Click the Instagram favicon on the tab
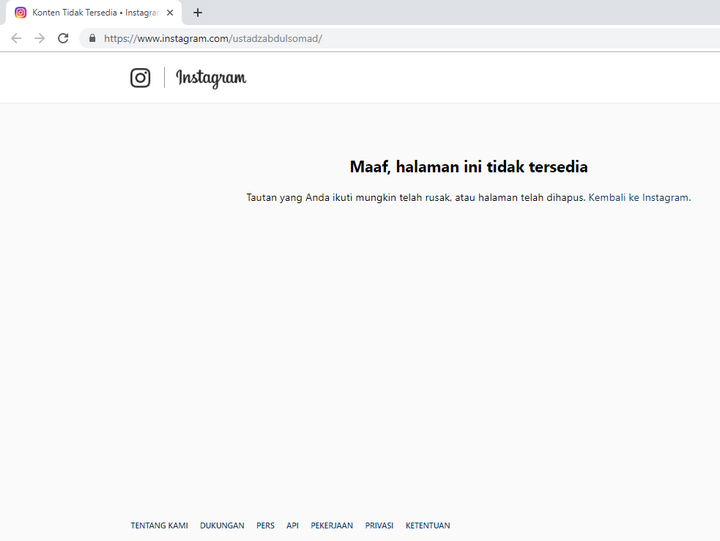 click(21, 13)
